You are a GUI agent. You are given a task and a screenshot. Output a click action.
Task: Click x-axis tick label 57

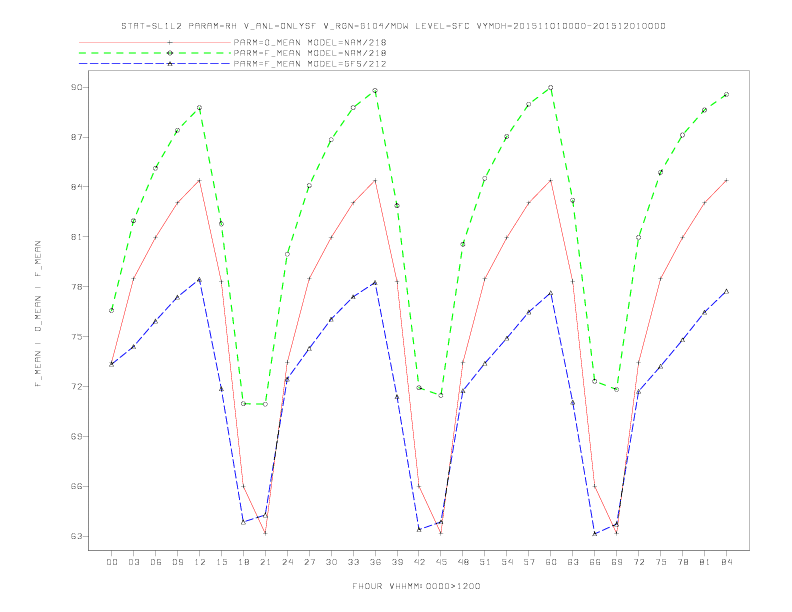[x=529, y=562]
